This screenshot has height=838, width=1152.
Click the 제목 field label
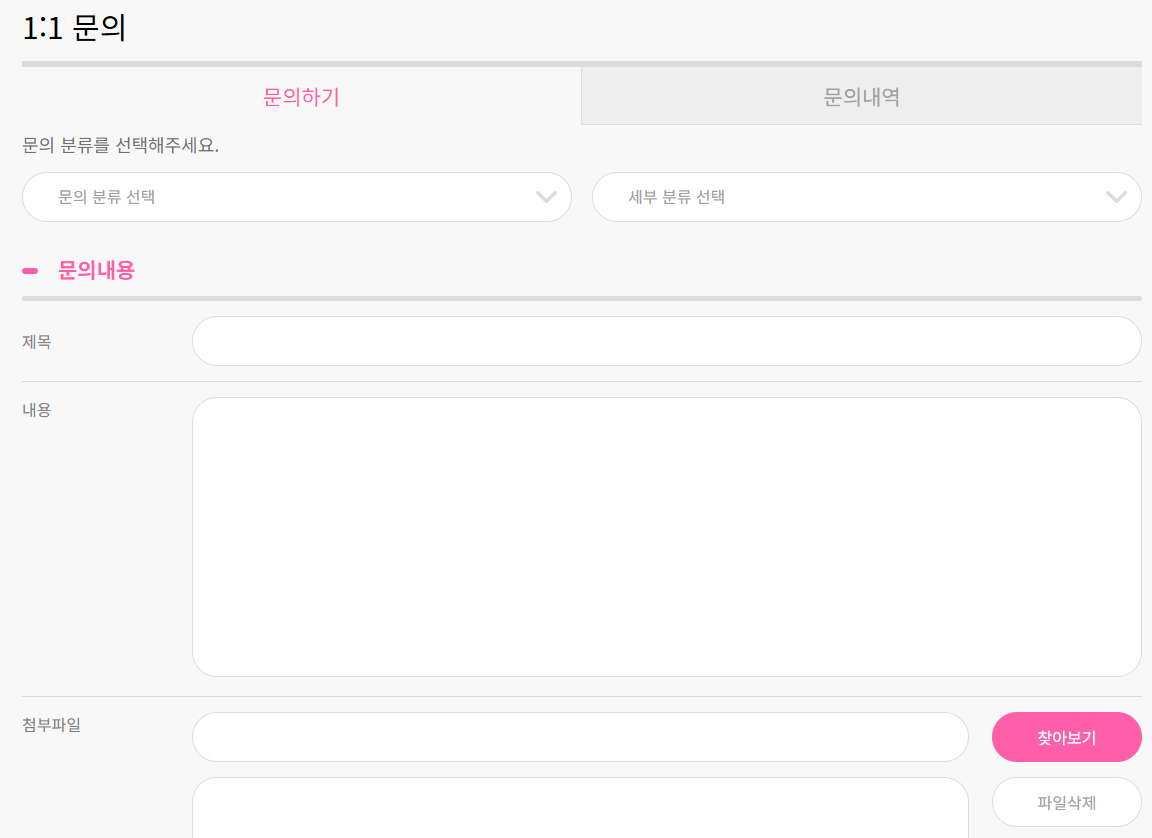coord(37,342)
